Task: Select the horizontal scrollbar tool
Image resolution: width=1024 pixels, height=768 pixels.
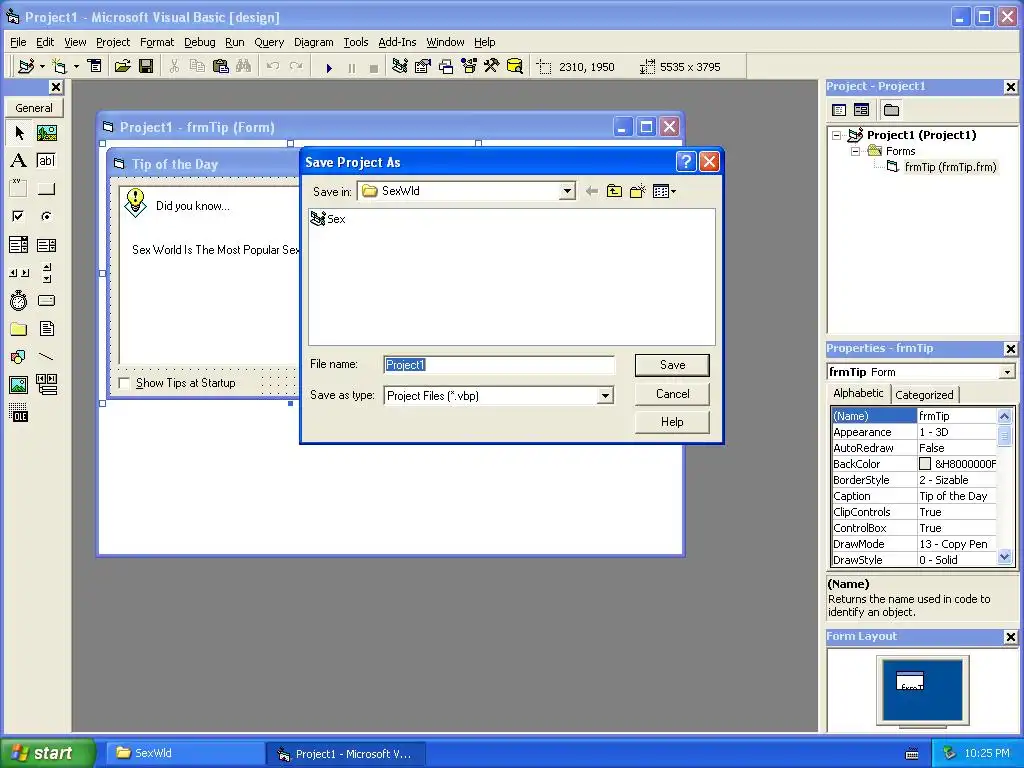Action: pos(19,273)
